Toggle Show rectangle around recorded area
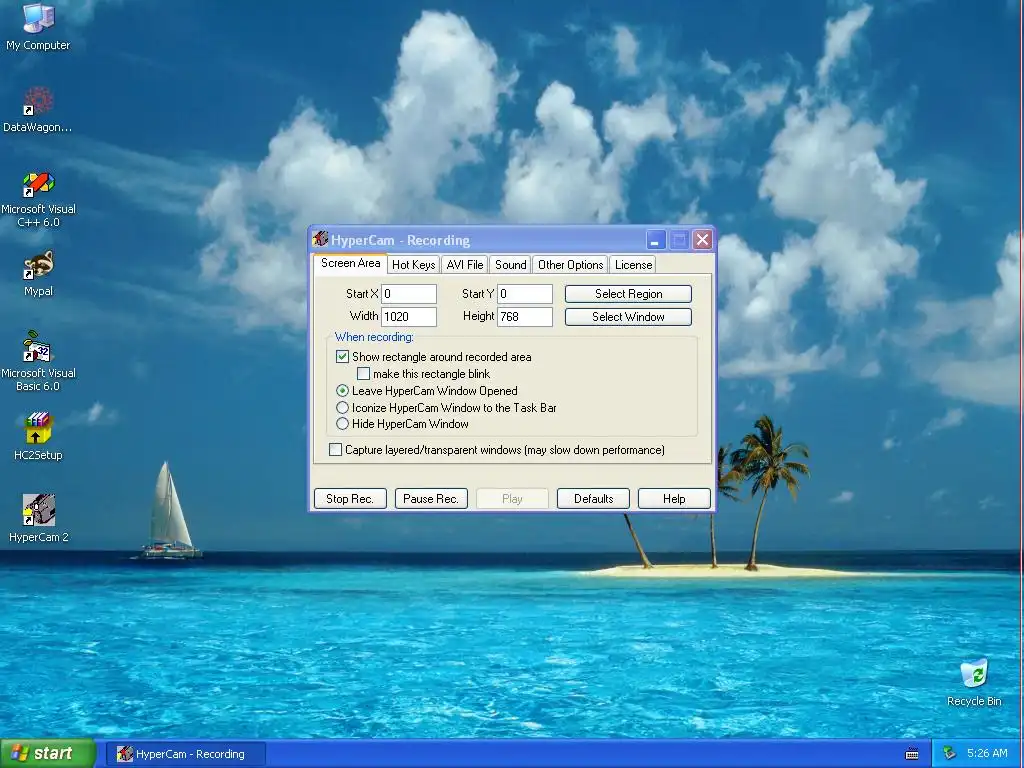 342,357
